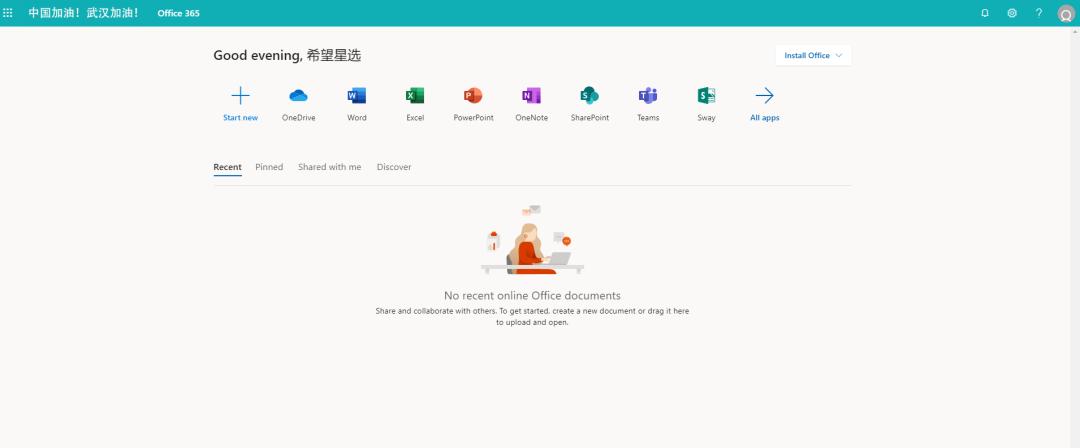Open the Sway app
1080x448 pixels.
tap(706, 95)
